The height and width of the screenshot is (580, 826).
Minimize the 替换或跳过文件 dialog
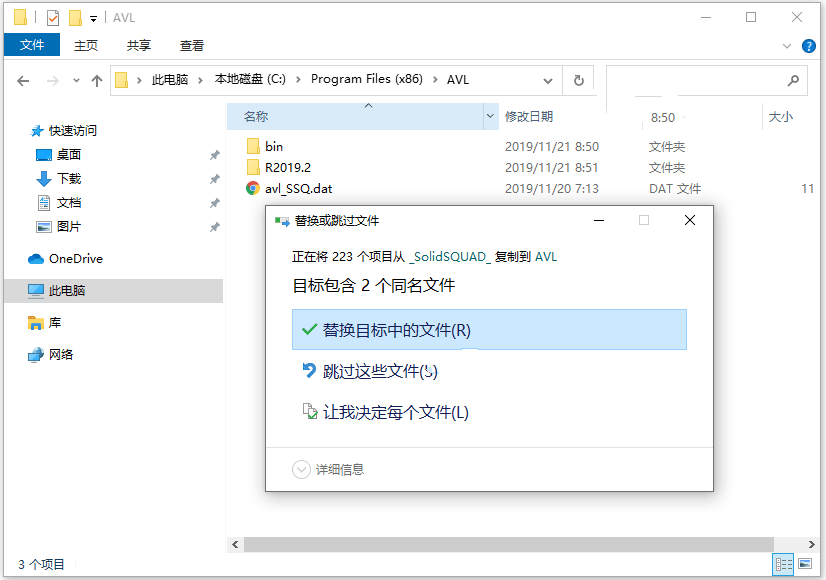(x=599, y=220)
